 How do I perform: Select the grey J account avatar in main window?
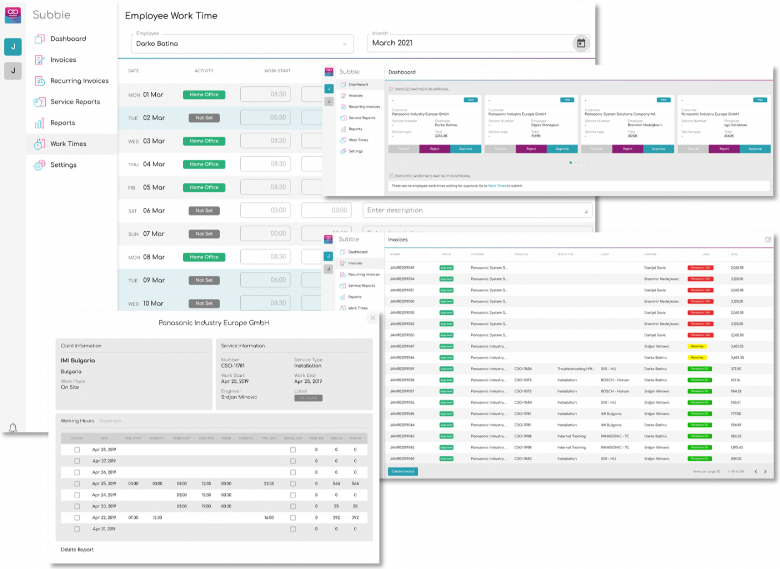[x=13, y=71]
